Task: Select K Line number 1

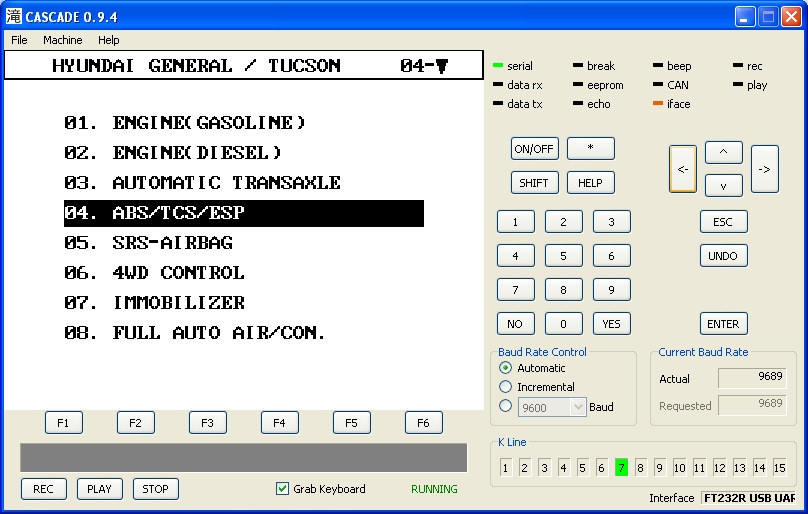Action: click(x=506, y=468)
